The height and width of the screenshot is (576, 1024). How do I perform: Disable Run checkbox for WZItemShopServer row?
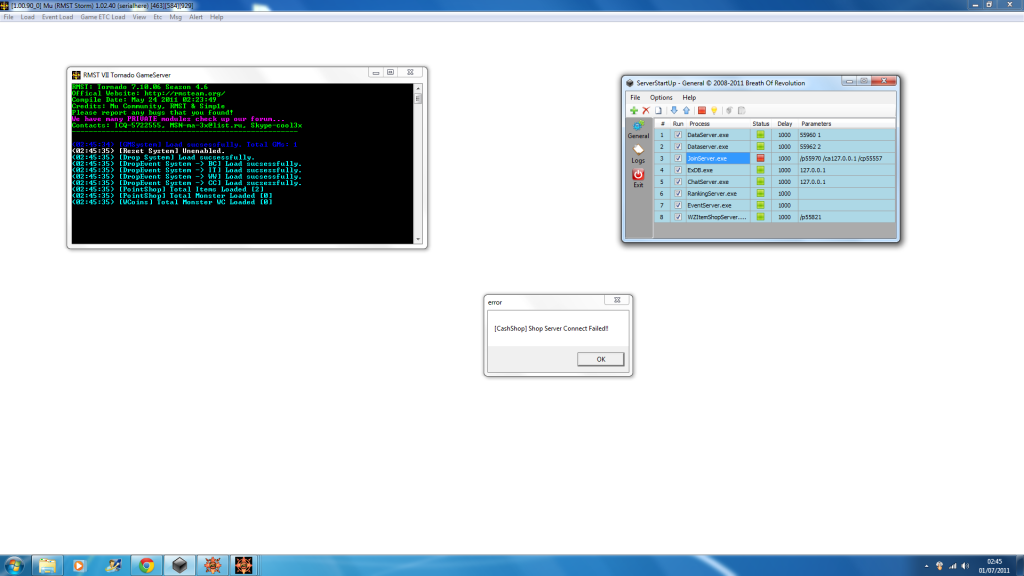(678, 217)
